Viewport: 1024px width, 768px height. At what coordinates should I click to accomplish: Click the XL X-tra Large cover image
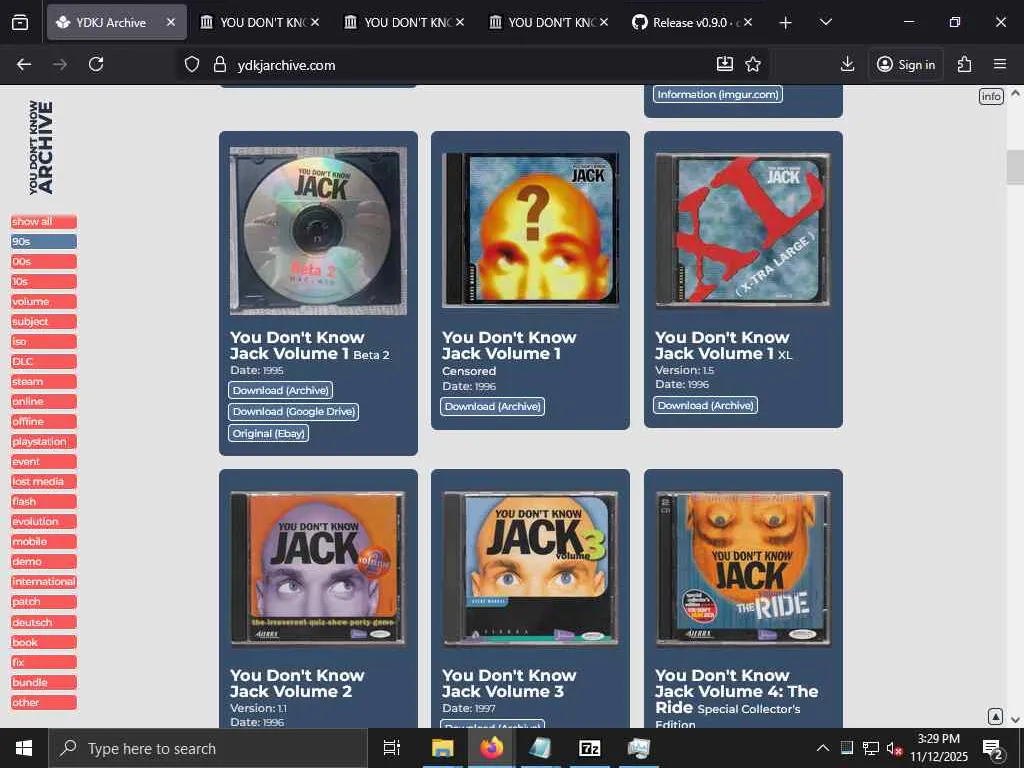tap(743, 230)
